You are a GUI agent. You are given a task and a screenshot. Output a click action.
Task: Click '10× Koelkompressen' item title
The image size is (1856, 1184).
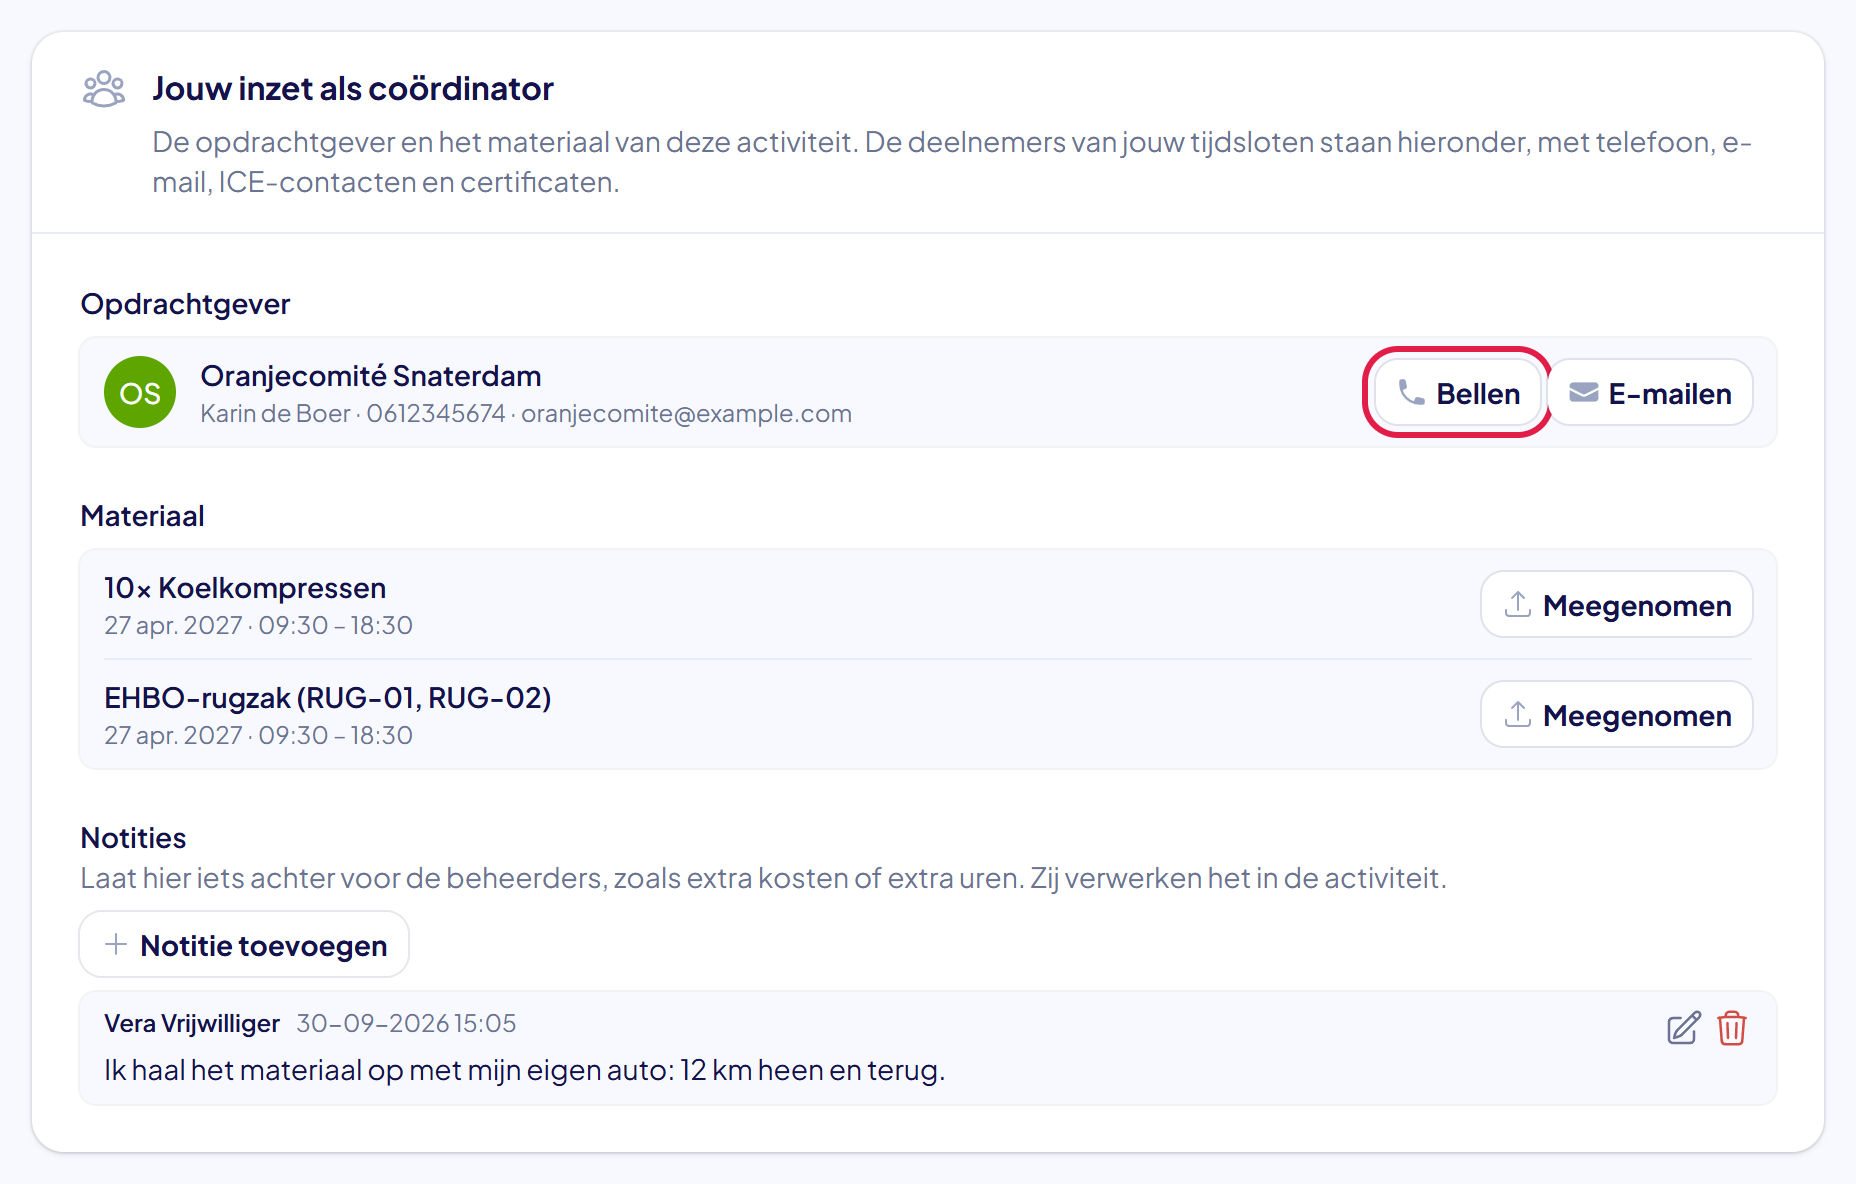pyautogui.click(x=245, y=588)
